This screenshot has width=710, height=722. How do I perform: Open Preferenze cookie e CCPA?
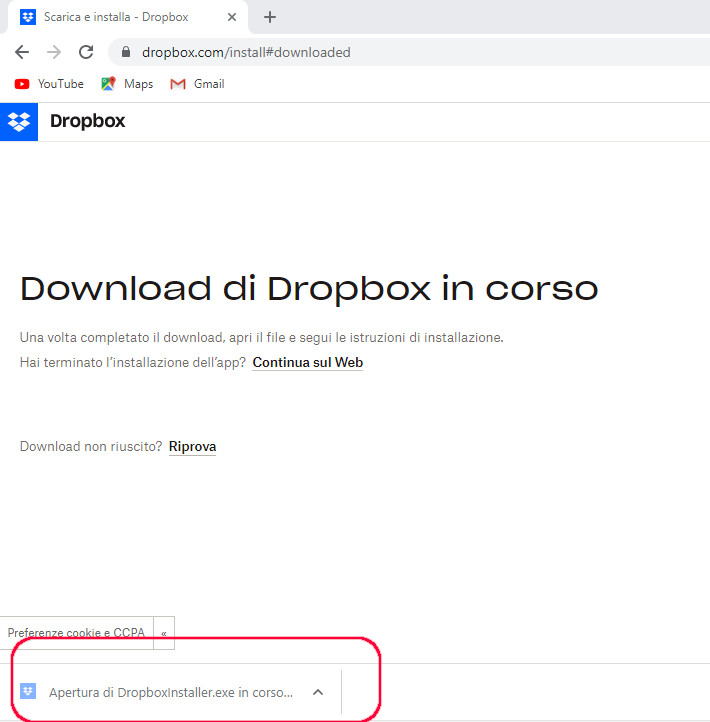tap(76, 633)
